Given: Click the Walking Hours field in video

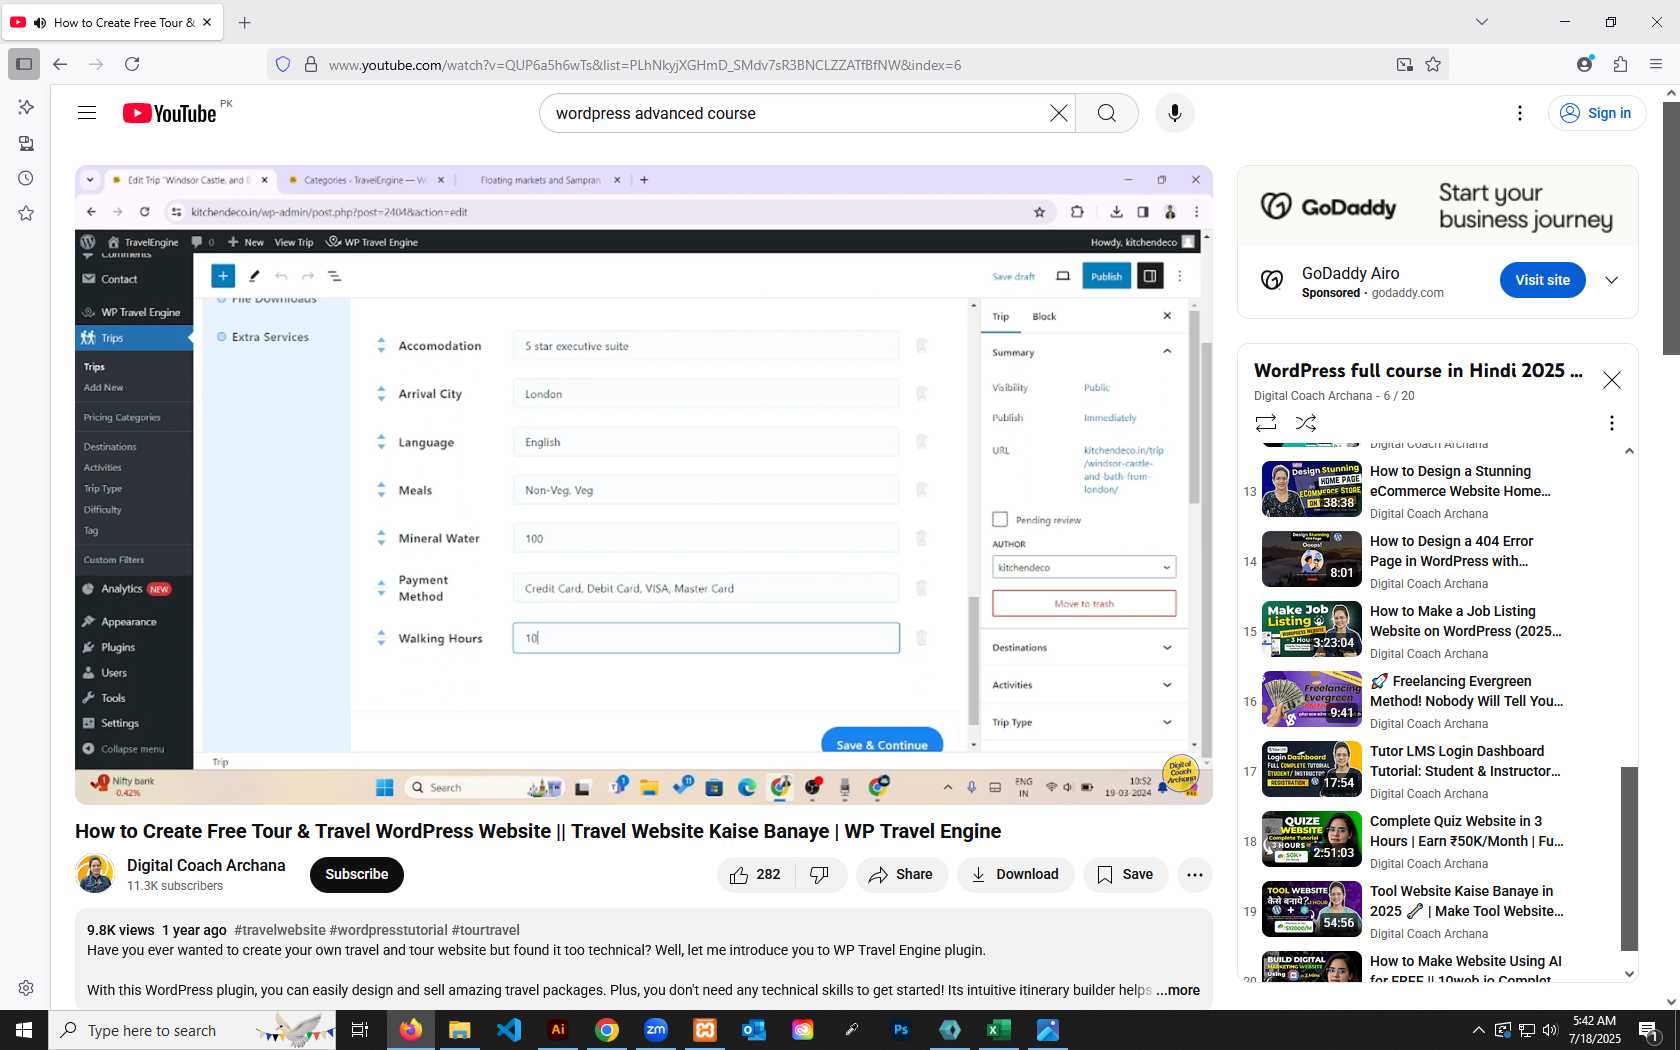Looking at the screenshot, I should (706, 638).
